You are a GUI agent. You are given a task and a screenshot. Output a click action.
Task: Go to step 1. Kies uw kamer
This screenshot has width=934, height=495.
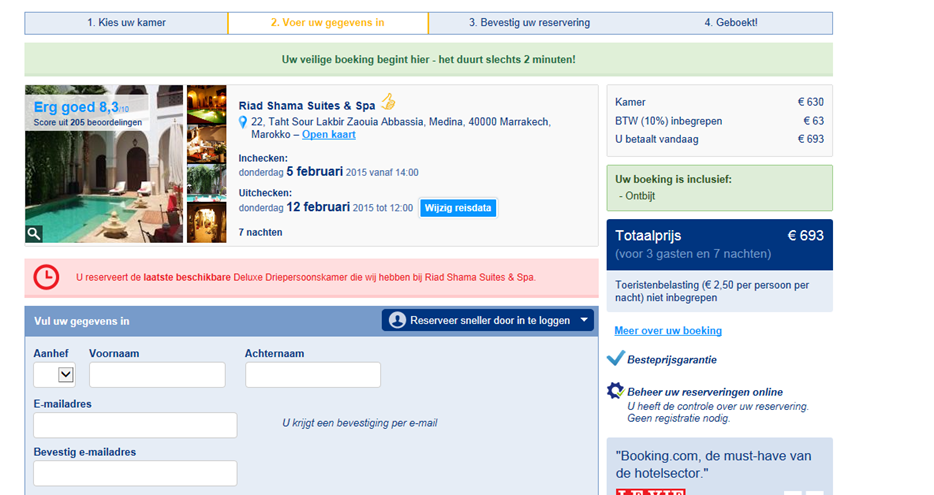pyautogui.click(x=126, y=23)
